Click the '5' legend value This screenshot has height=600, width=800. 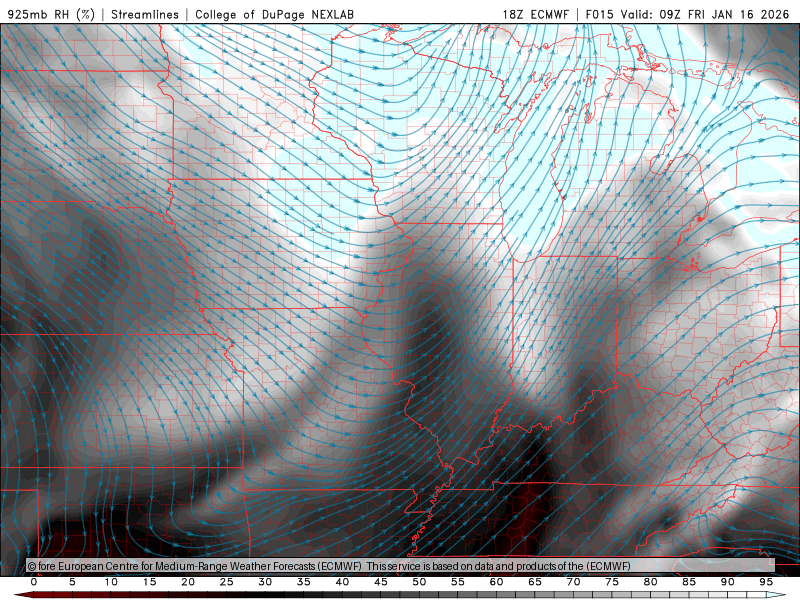(72, 582)
